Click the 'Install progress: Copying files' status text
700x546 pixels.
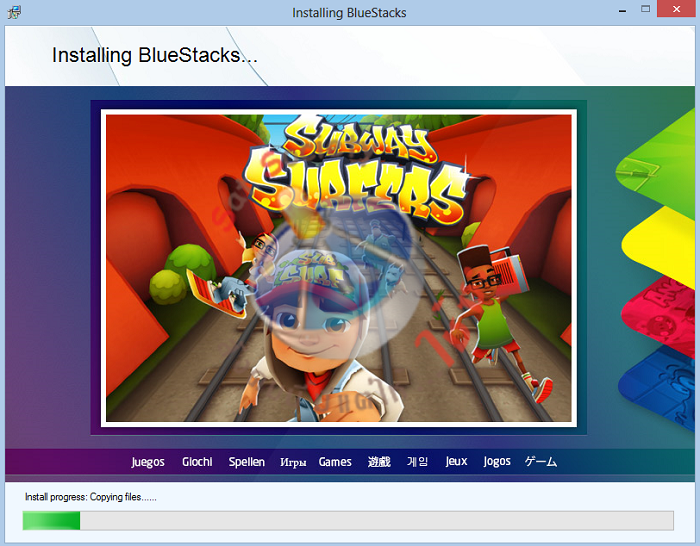pos(91,497)
